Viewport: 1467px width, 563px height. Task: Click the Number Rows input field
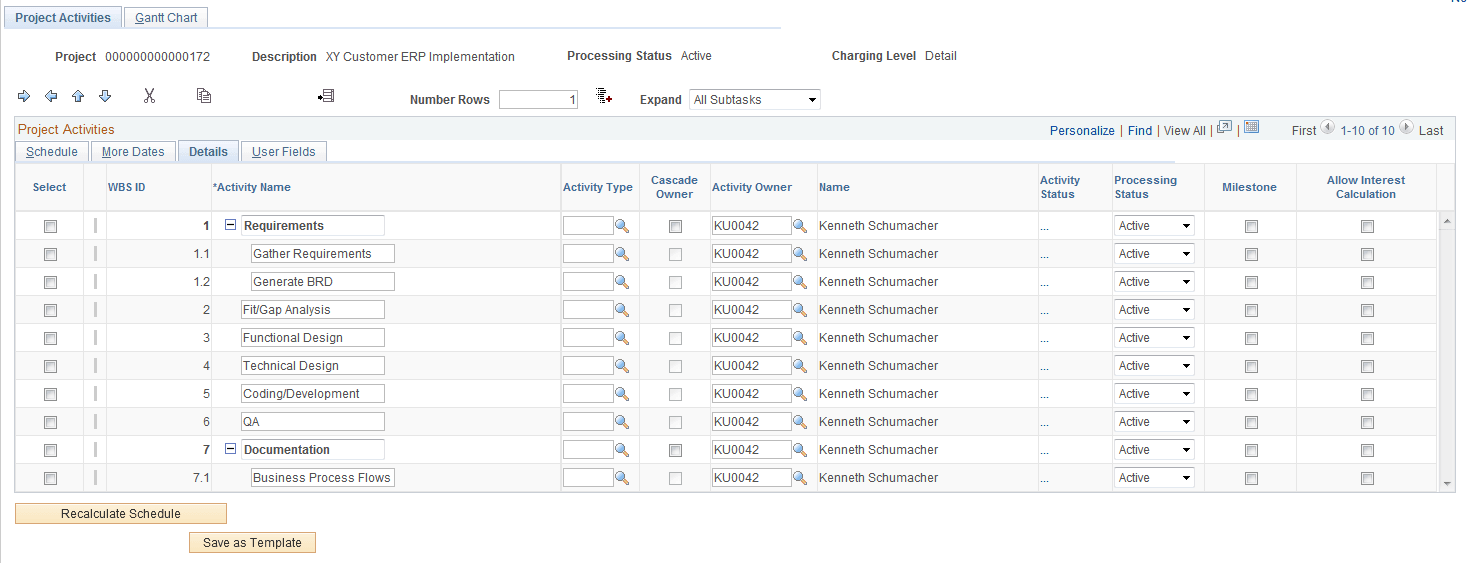click(538, 100)
